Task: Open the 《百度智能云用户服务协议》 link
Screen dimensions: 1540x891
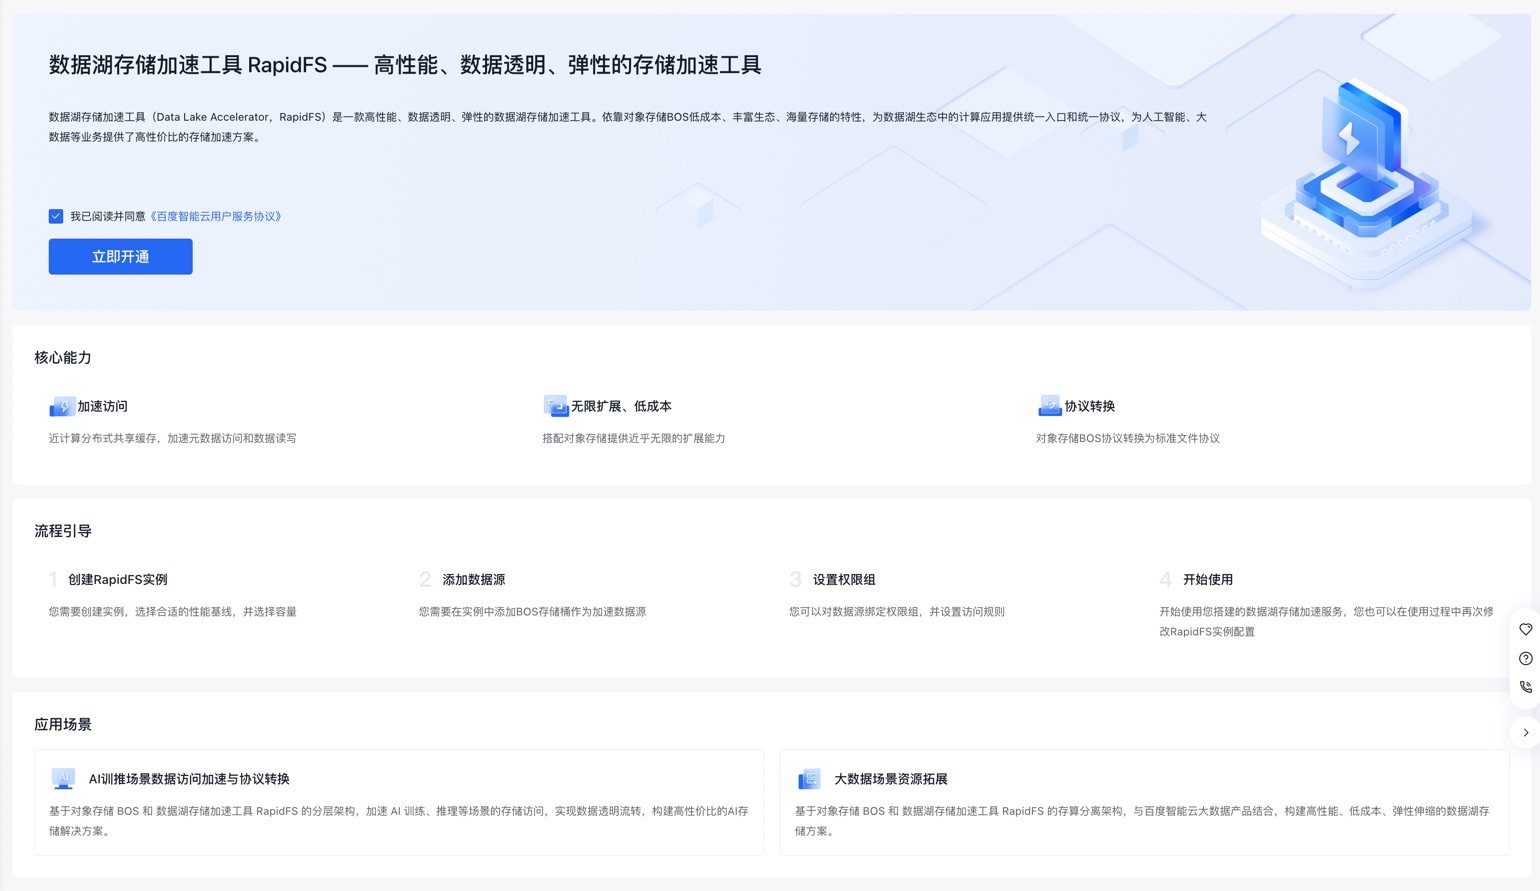Action: tap(216, 216)
